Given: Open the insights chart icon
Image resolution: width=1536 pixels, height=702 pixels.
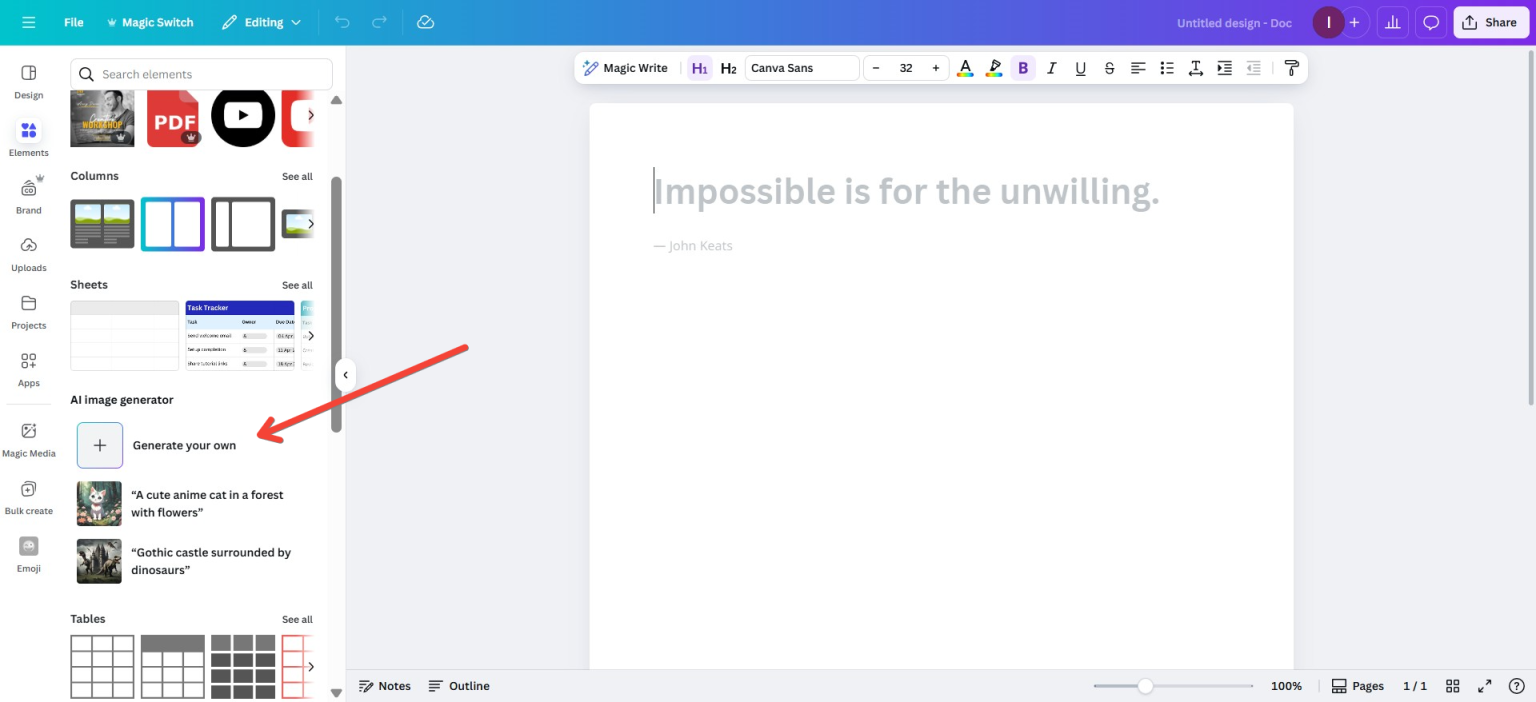Looking at the screenshot, I should click(x=1392, y=22).
